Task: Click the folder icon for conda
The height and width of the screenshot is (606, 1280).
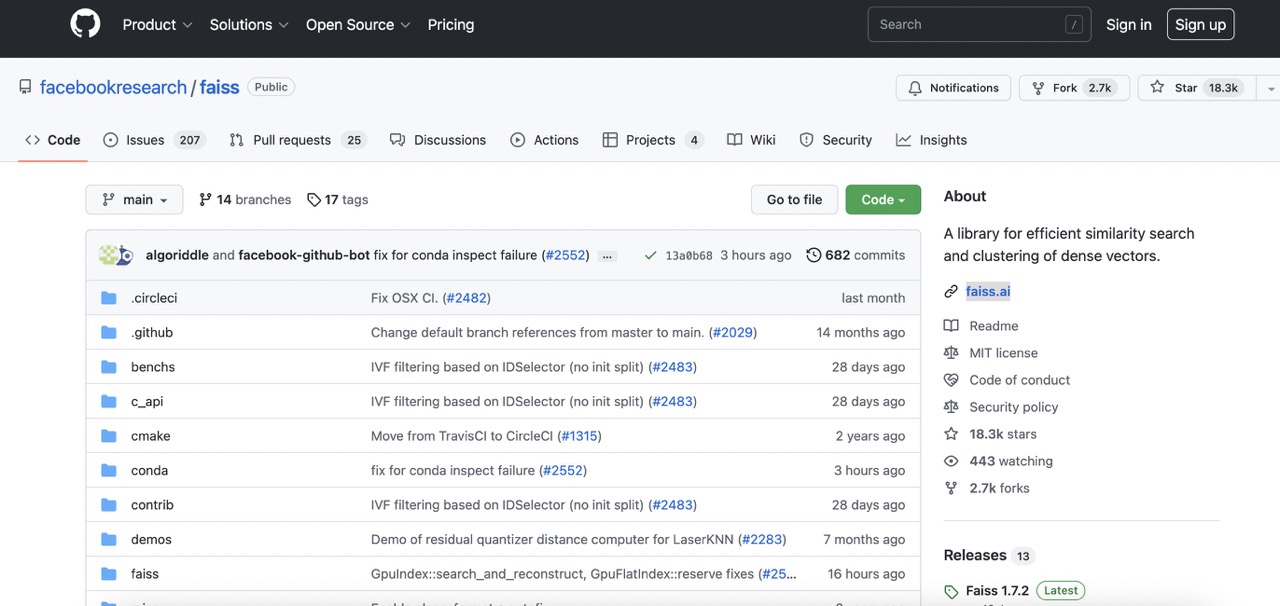Action: tap(109, 470)
